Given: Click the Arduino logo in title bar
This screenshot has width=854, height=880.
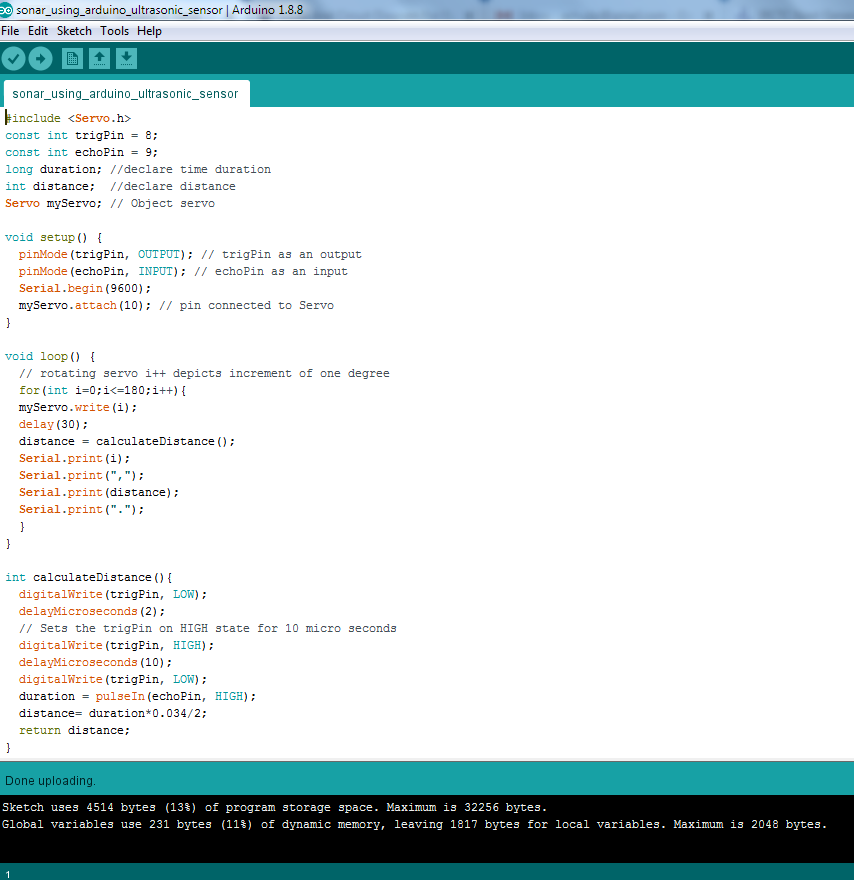Looking at the screenshot, I should pyautogui.click(x=6, y=10).
